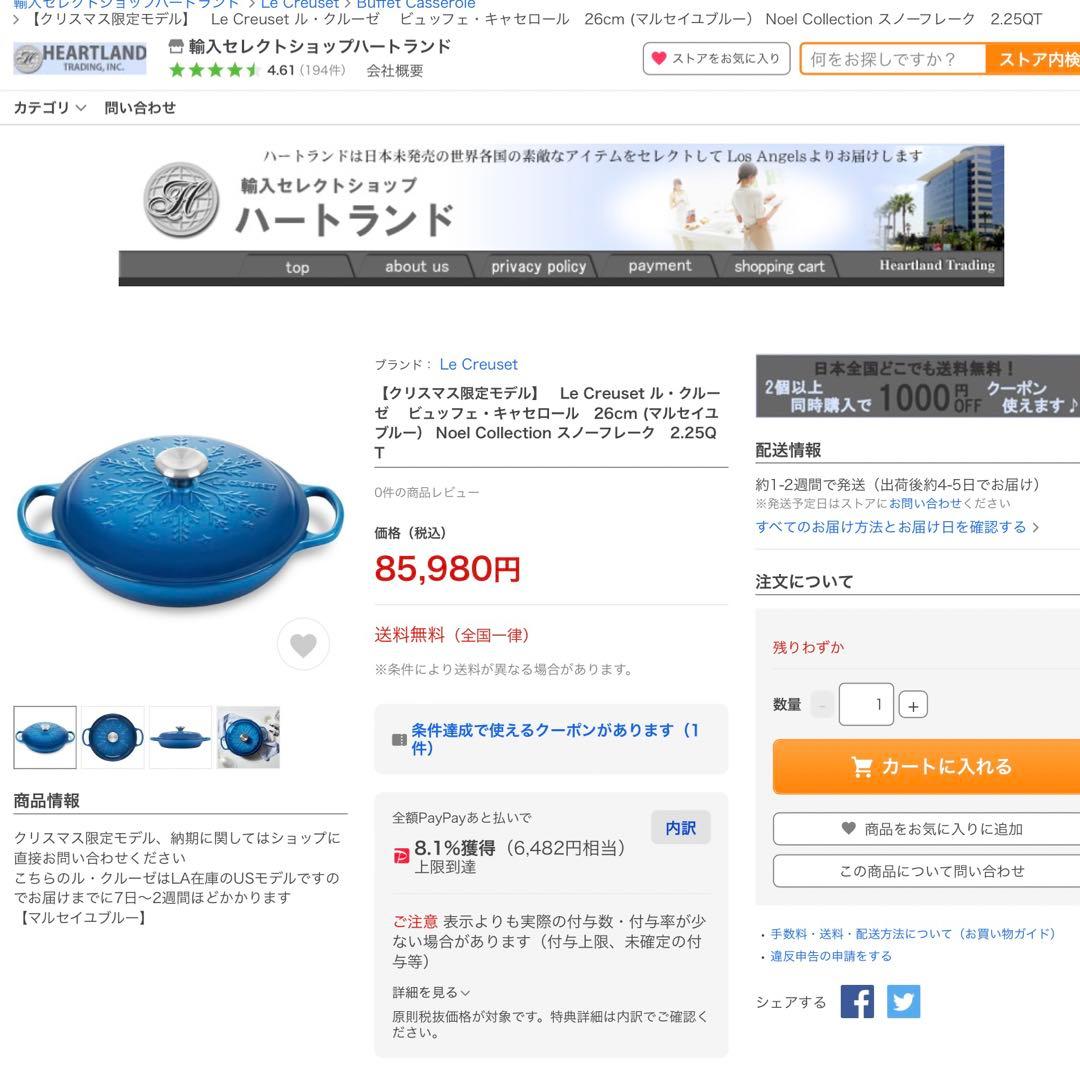
Task: Increase quantity with the plus button
Action: 913,705
